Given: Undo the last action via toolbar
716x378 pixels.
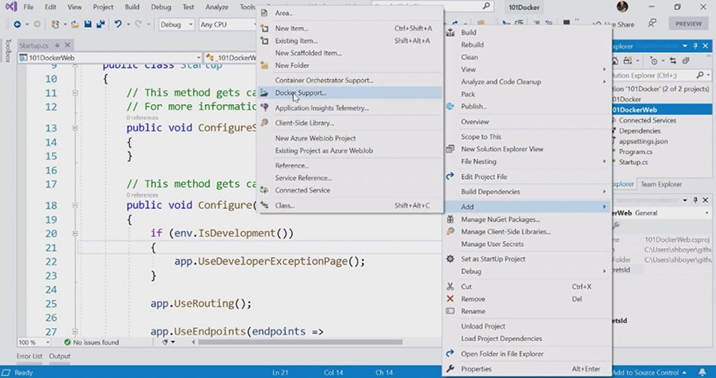Looking at the screenshot, I should (118, 25).
